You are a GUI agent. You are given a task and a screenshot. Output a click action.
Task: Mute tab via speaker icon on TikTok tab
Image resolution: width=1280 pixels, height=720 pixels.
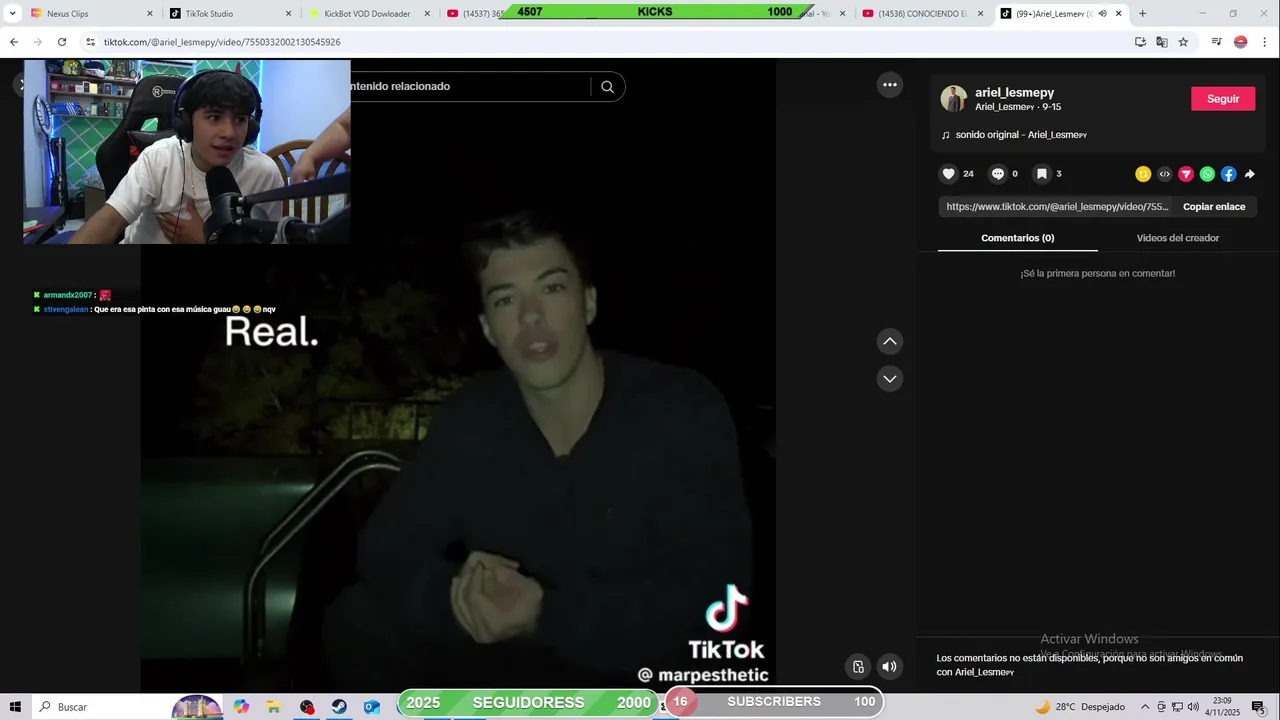tap(1103, 14)
